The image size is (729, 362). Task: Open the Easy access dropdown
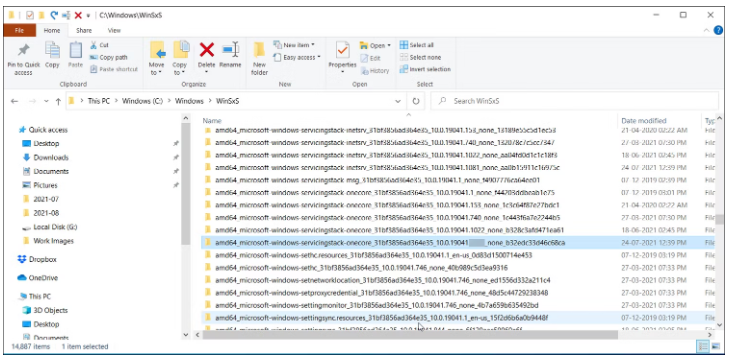[x=297, y=57]
